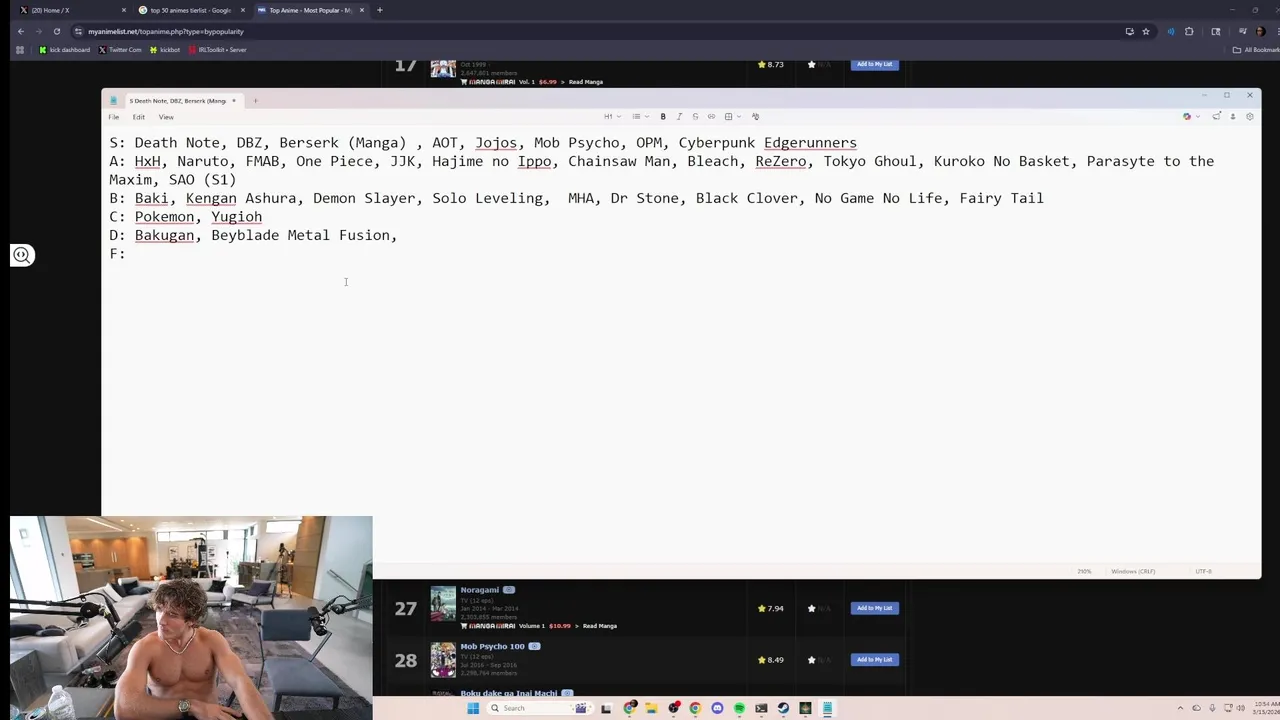This screenshot has height=720, width=1280.
Task: Add a new Notepad tab
Action: pos(255,100)
